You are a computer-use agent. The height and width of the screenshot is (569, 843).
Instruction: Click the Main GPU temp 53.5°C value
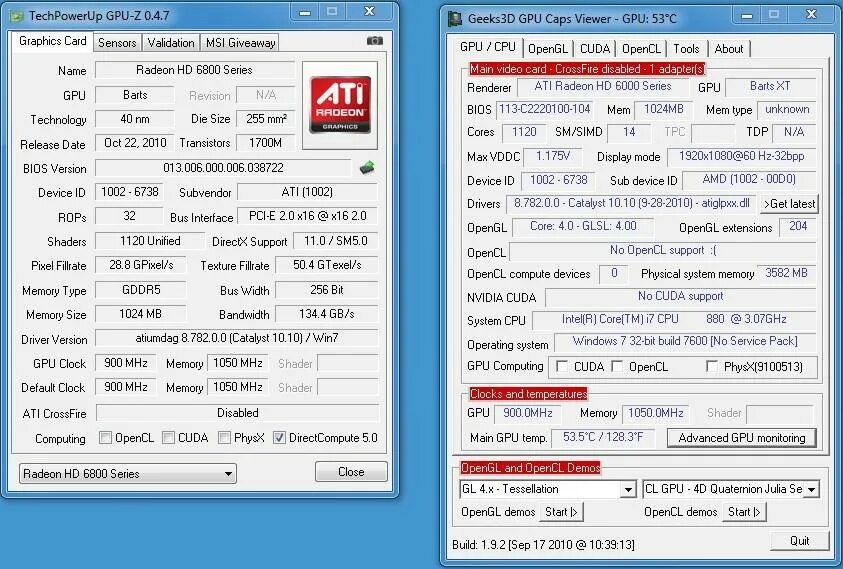tap(603, 437)
